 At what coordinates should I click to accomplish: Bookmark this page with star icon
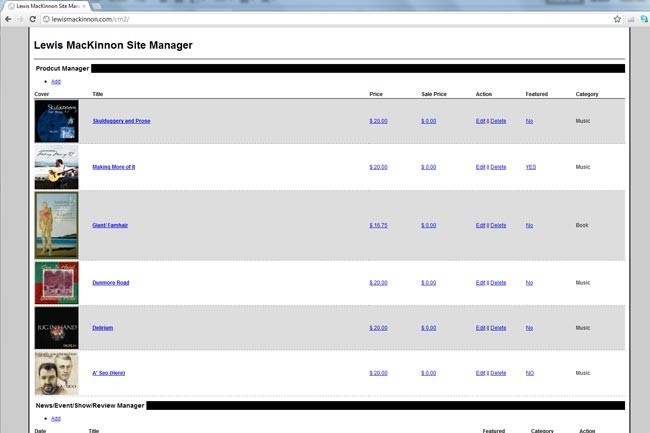617,19
